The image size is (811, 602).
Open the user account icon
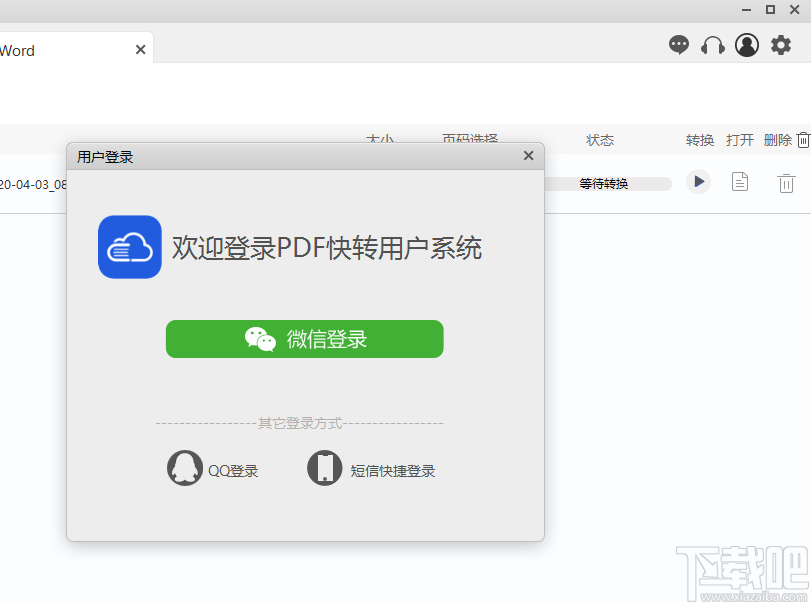pyautogui.click(x=746, y=45)
